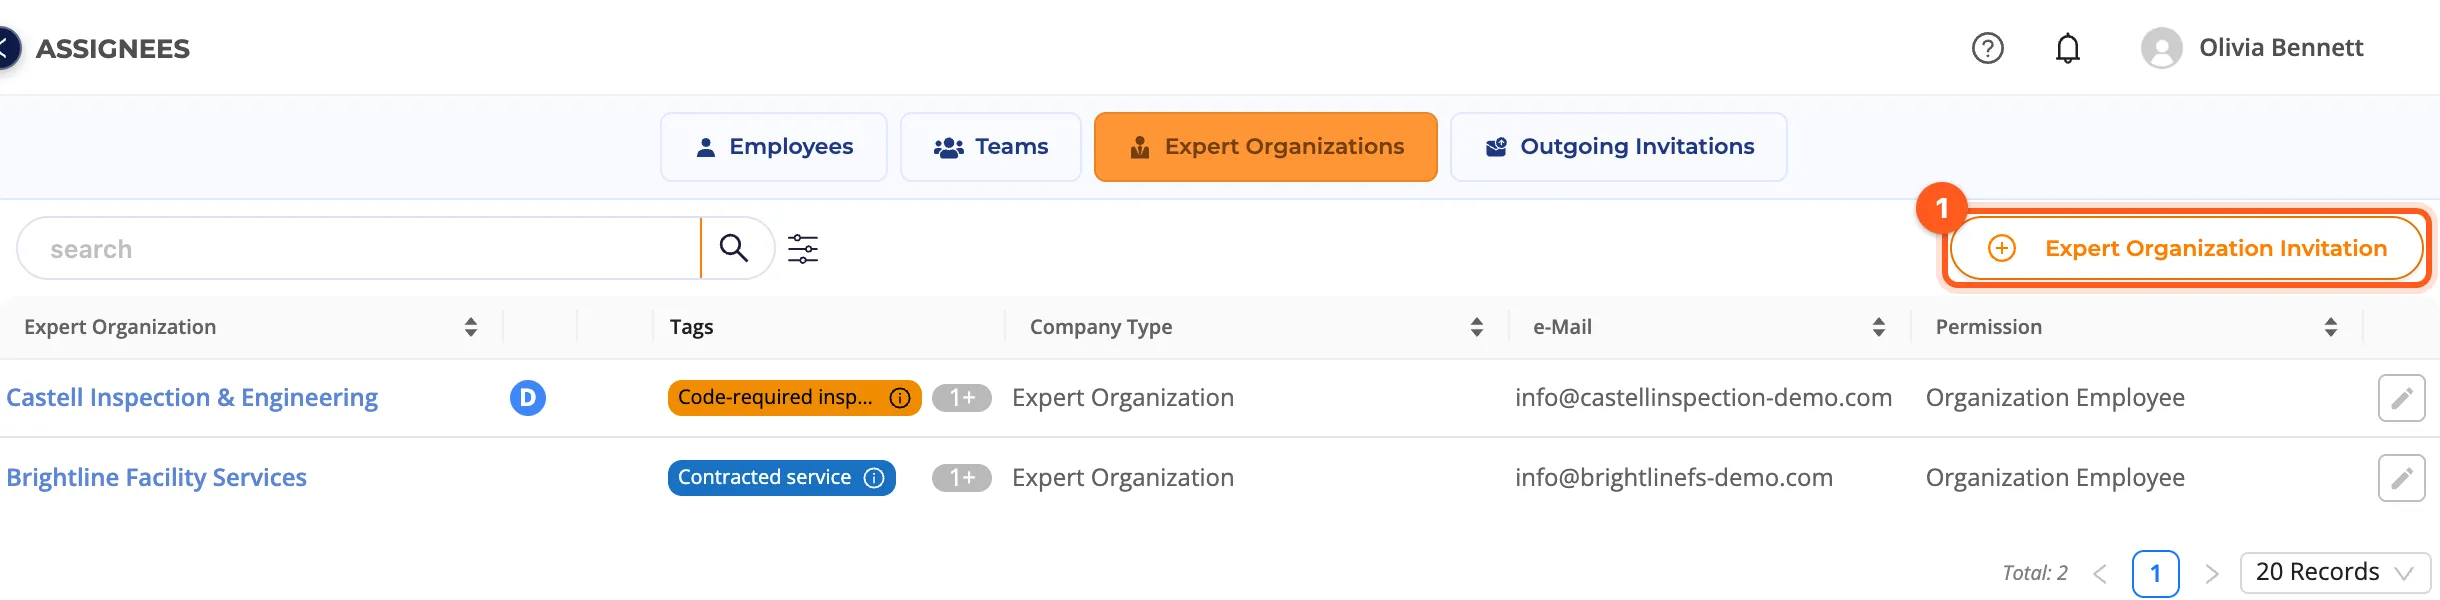Click the magnifier search button
2440x600 pixels.
click(735, 248)
